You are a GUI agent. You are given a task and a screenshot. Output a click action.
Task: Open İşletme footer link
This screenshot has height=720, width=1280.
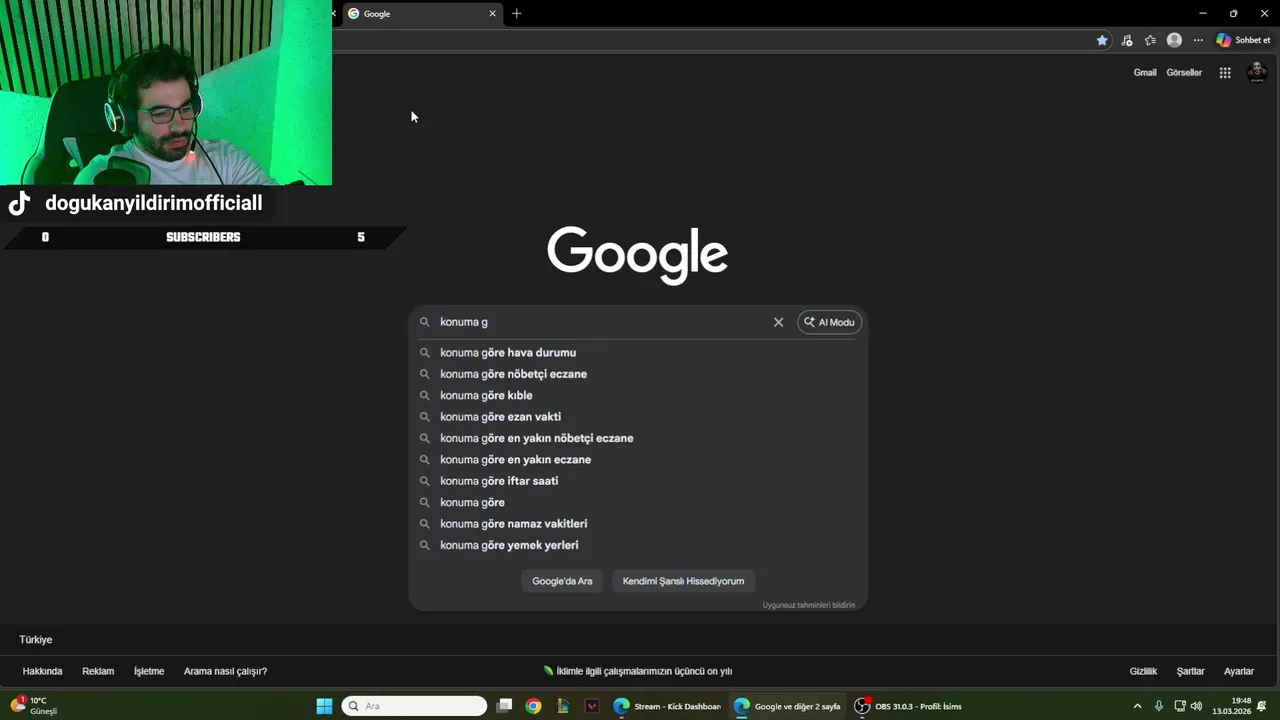[149, 671]
